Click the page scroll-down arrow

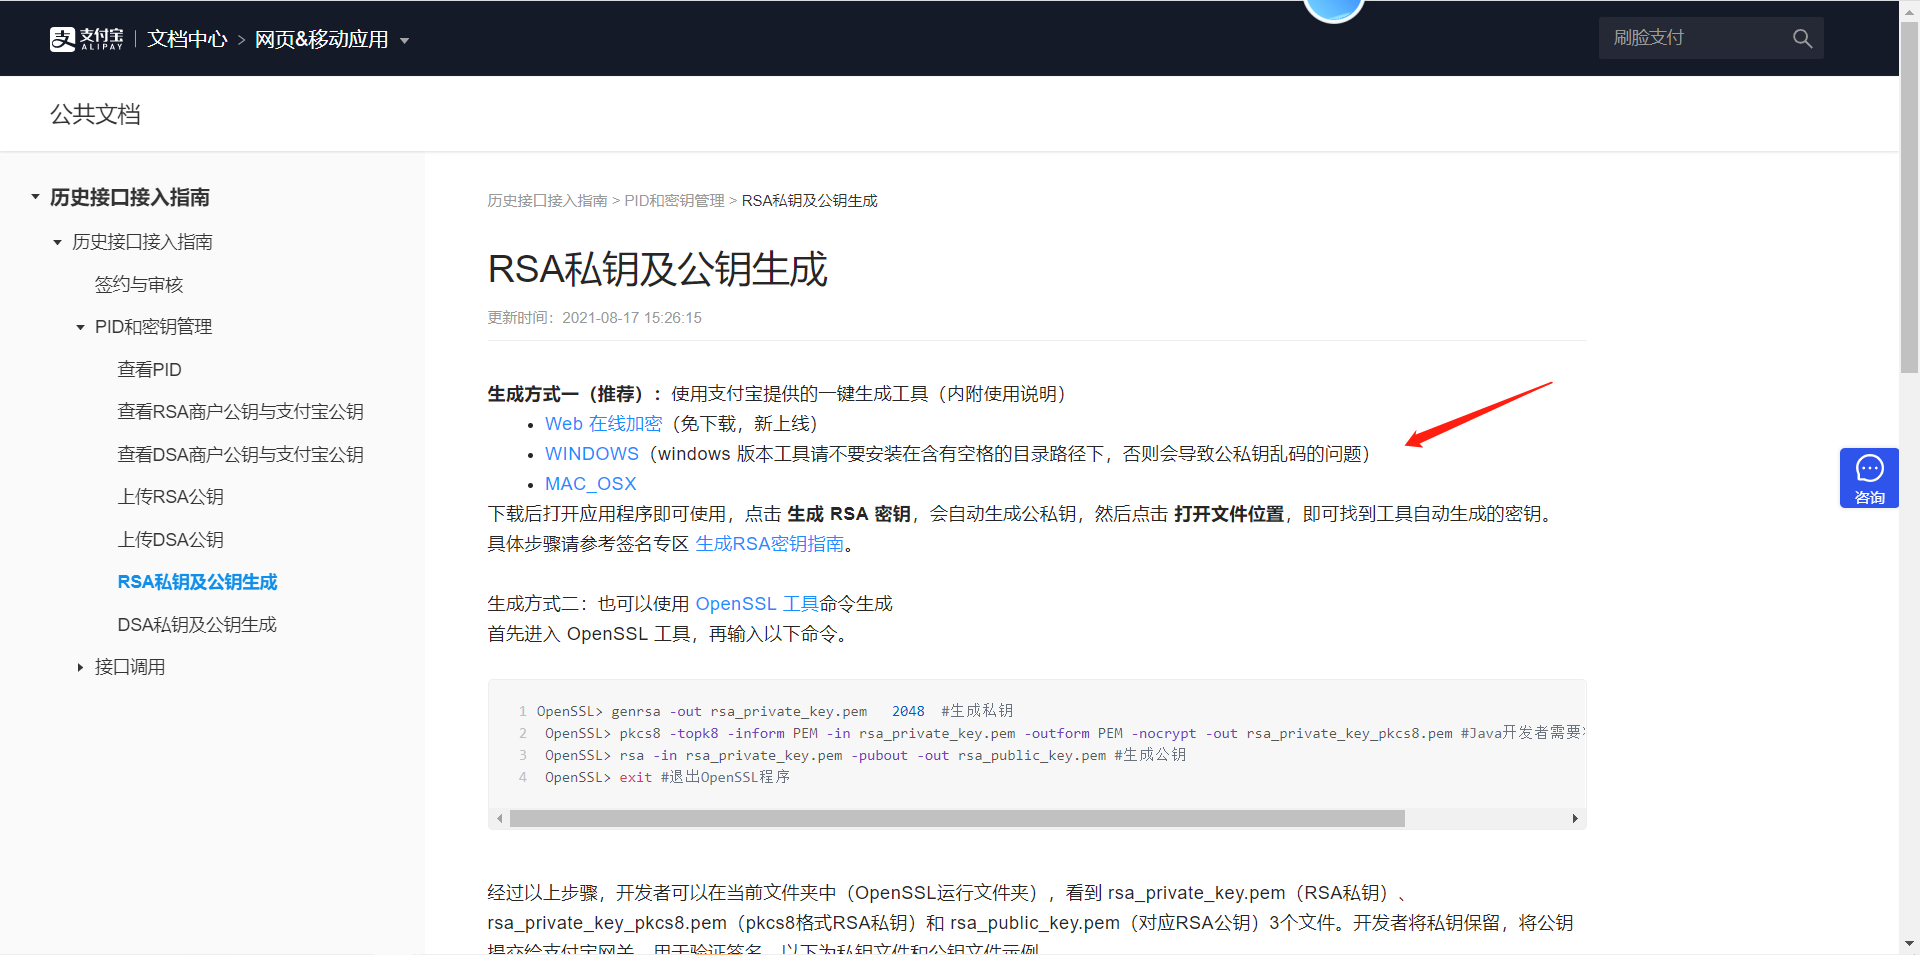click(x=1910, y=944)
